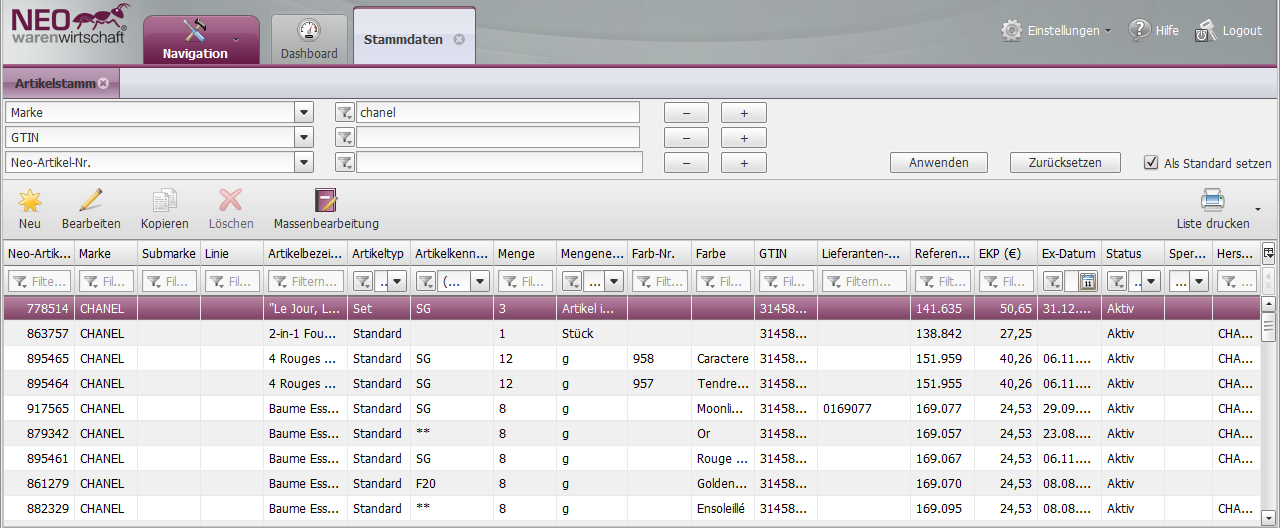Add filter row with plus beside Neo-Artikel-Nr.
Screen dimensions: 1280x528
pyautogui.click(x=743, y=162)
